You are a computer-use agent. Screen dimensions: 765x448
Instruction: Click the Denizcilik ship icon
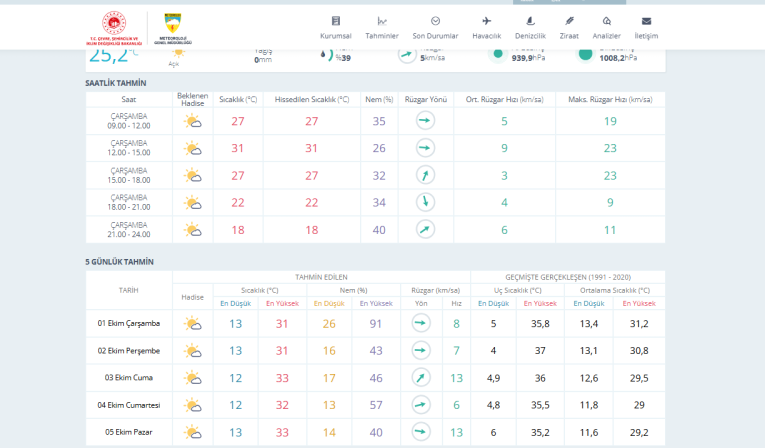[x=530, y=21]
